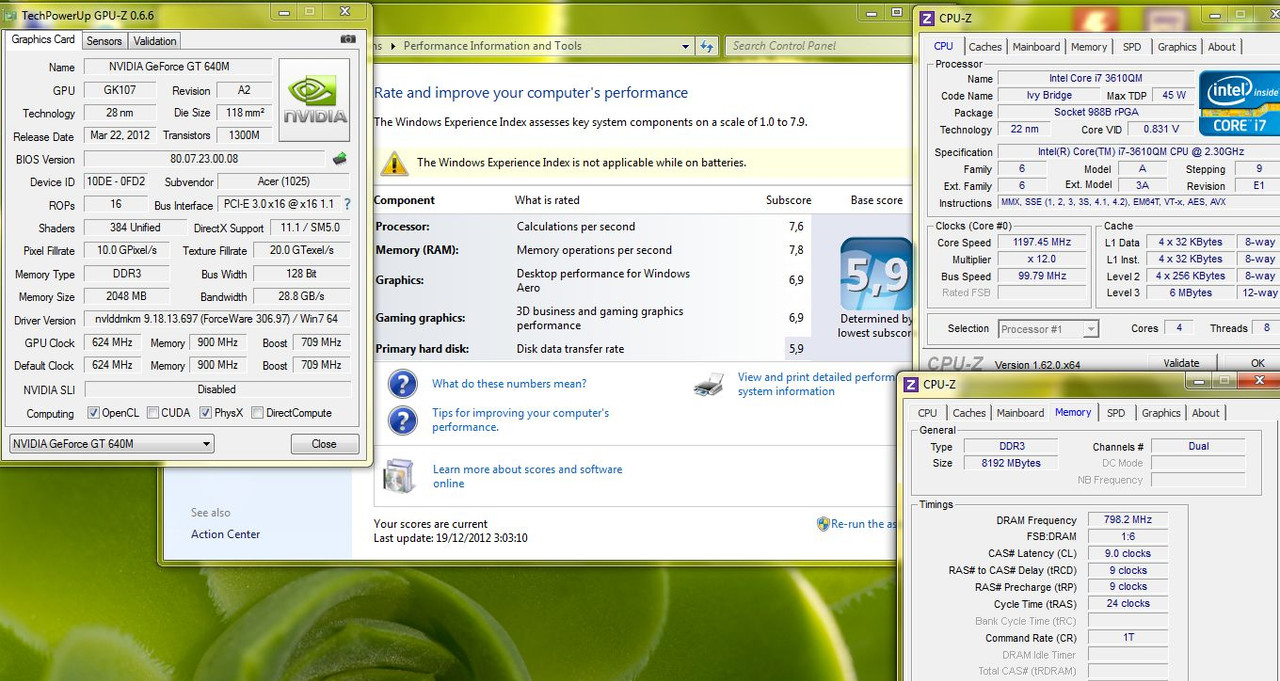Open the Action Center link under See also
The image size is (1280, 681).
225,534
